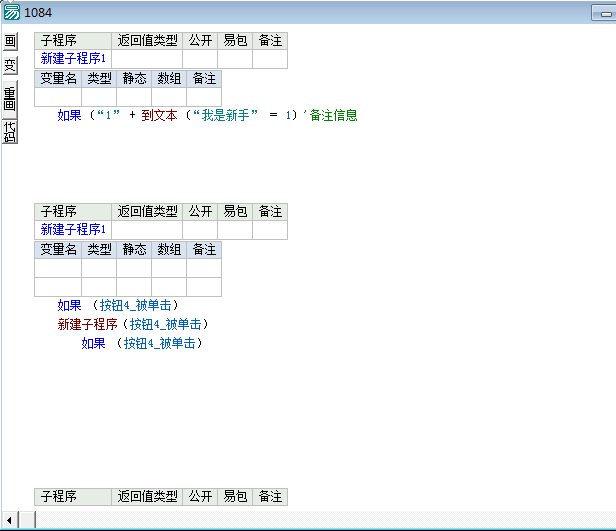Click empty 返回值类型 cell in top table
Screen dimensions: 616x531
147,59
